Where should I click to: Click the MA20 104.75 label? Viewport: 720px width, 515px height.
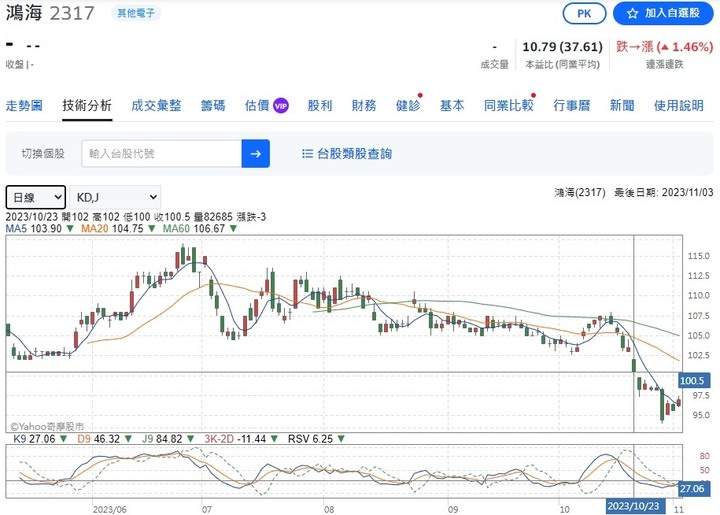click(112, 229)
